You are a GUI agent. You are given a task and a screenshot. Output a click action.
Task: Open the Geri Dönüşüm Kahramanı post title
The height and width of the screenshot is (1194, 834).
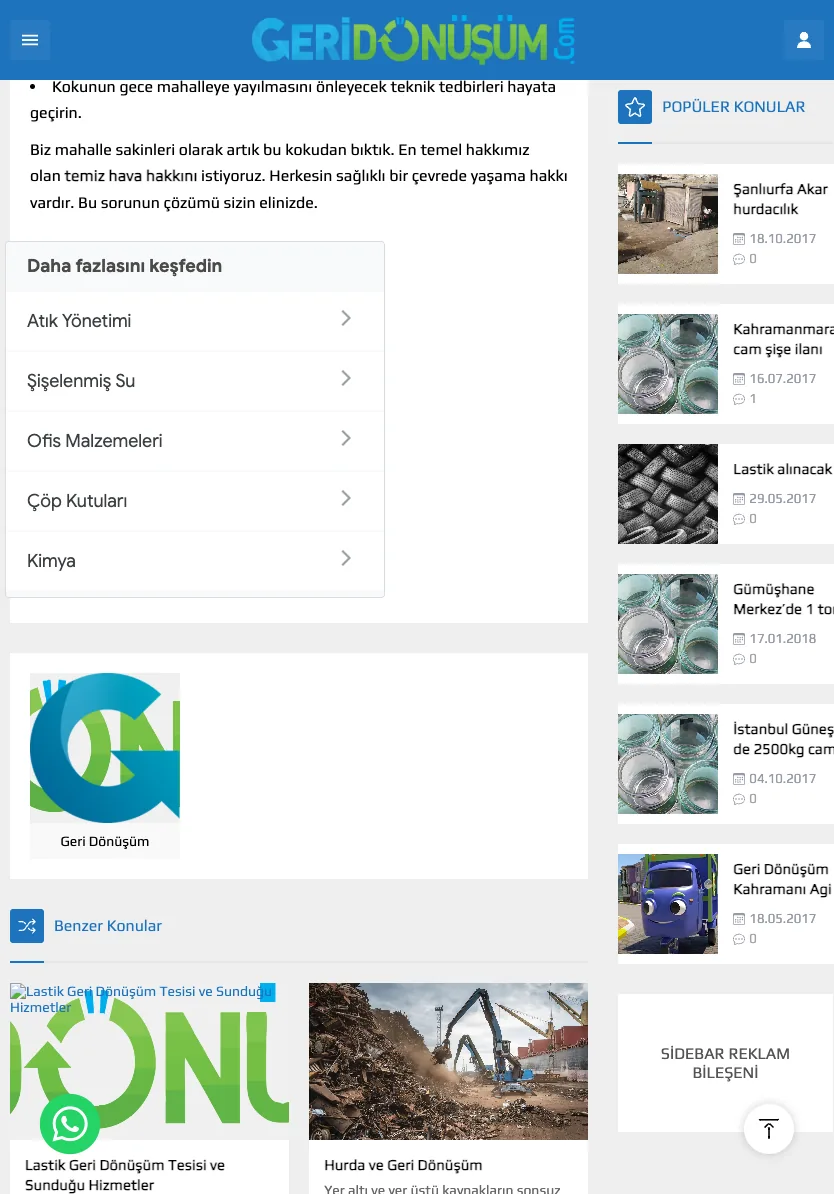(782, 880)
